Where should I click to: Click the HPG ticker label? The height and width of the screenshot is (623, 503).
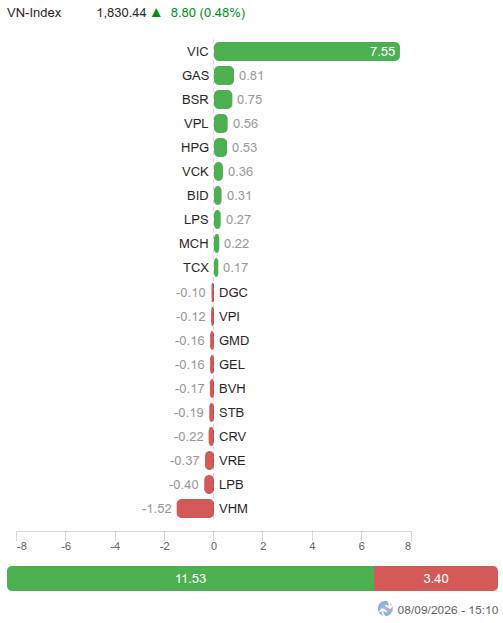click(x=195, y=147)
